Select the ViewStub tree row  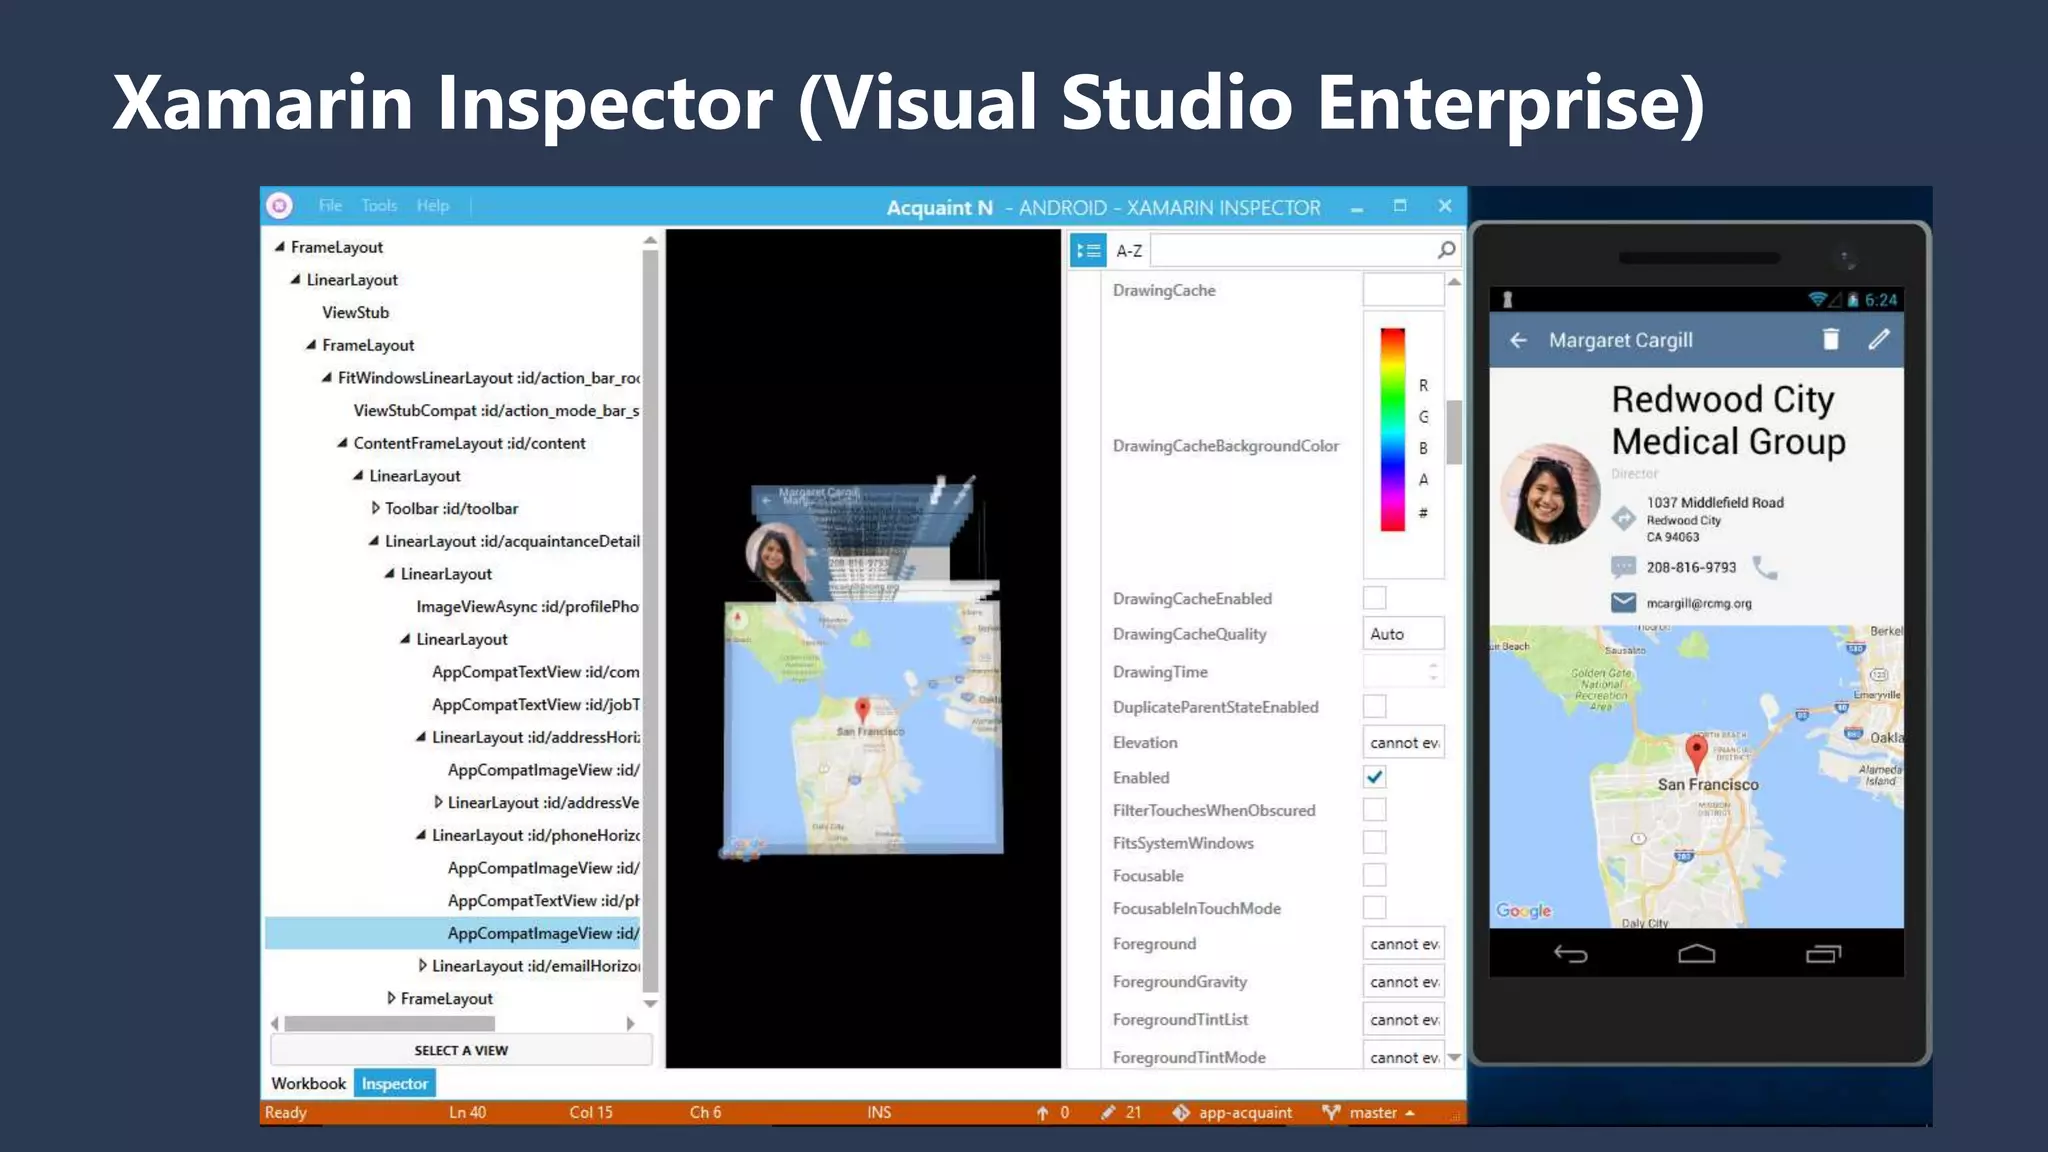pyautogui.click(x=355, y=312)
